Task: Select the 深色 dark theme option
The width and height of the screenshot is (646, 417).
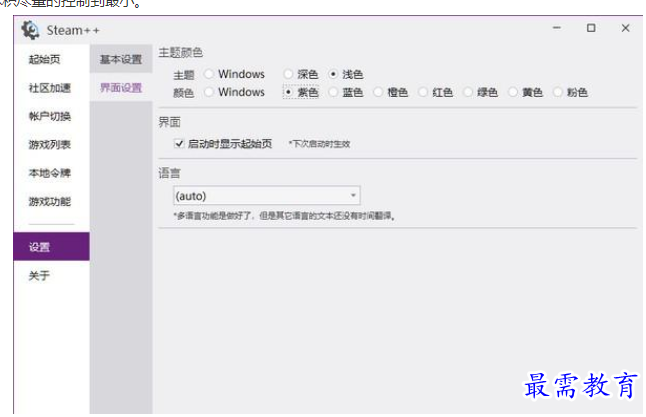Action: click(301, 74)
